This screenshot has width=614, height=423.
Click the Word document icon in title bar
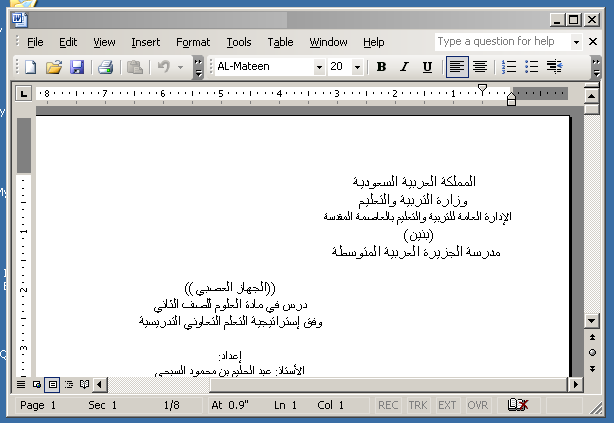coord(20,20)
